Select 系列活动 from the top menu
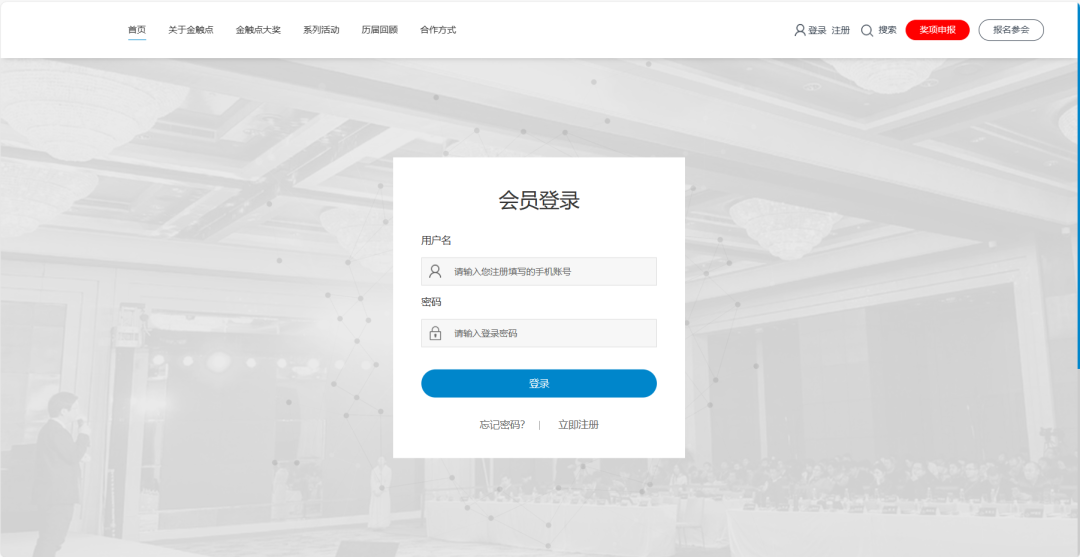Viewport: 1080px width, 557px height. pyautogui.click(x=321, y=30)
